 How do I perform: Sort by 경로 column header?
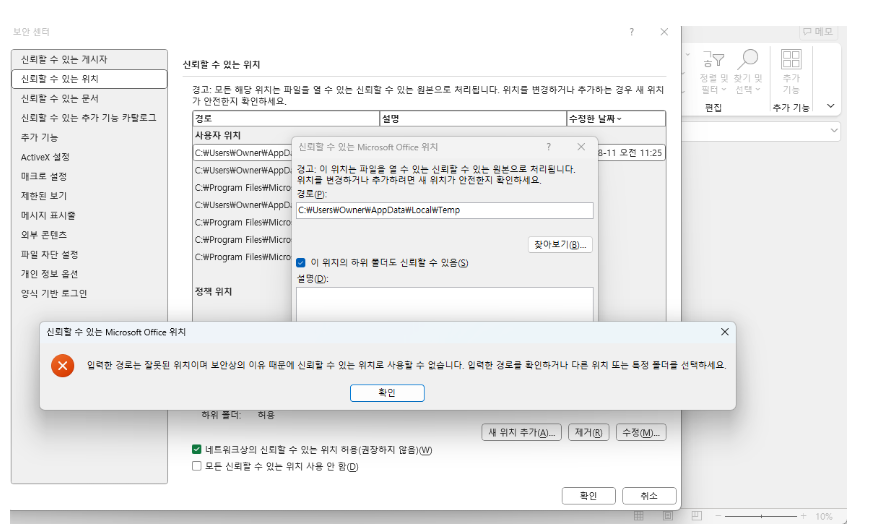pos(286,119)
